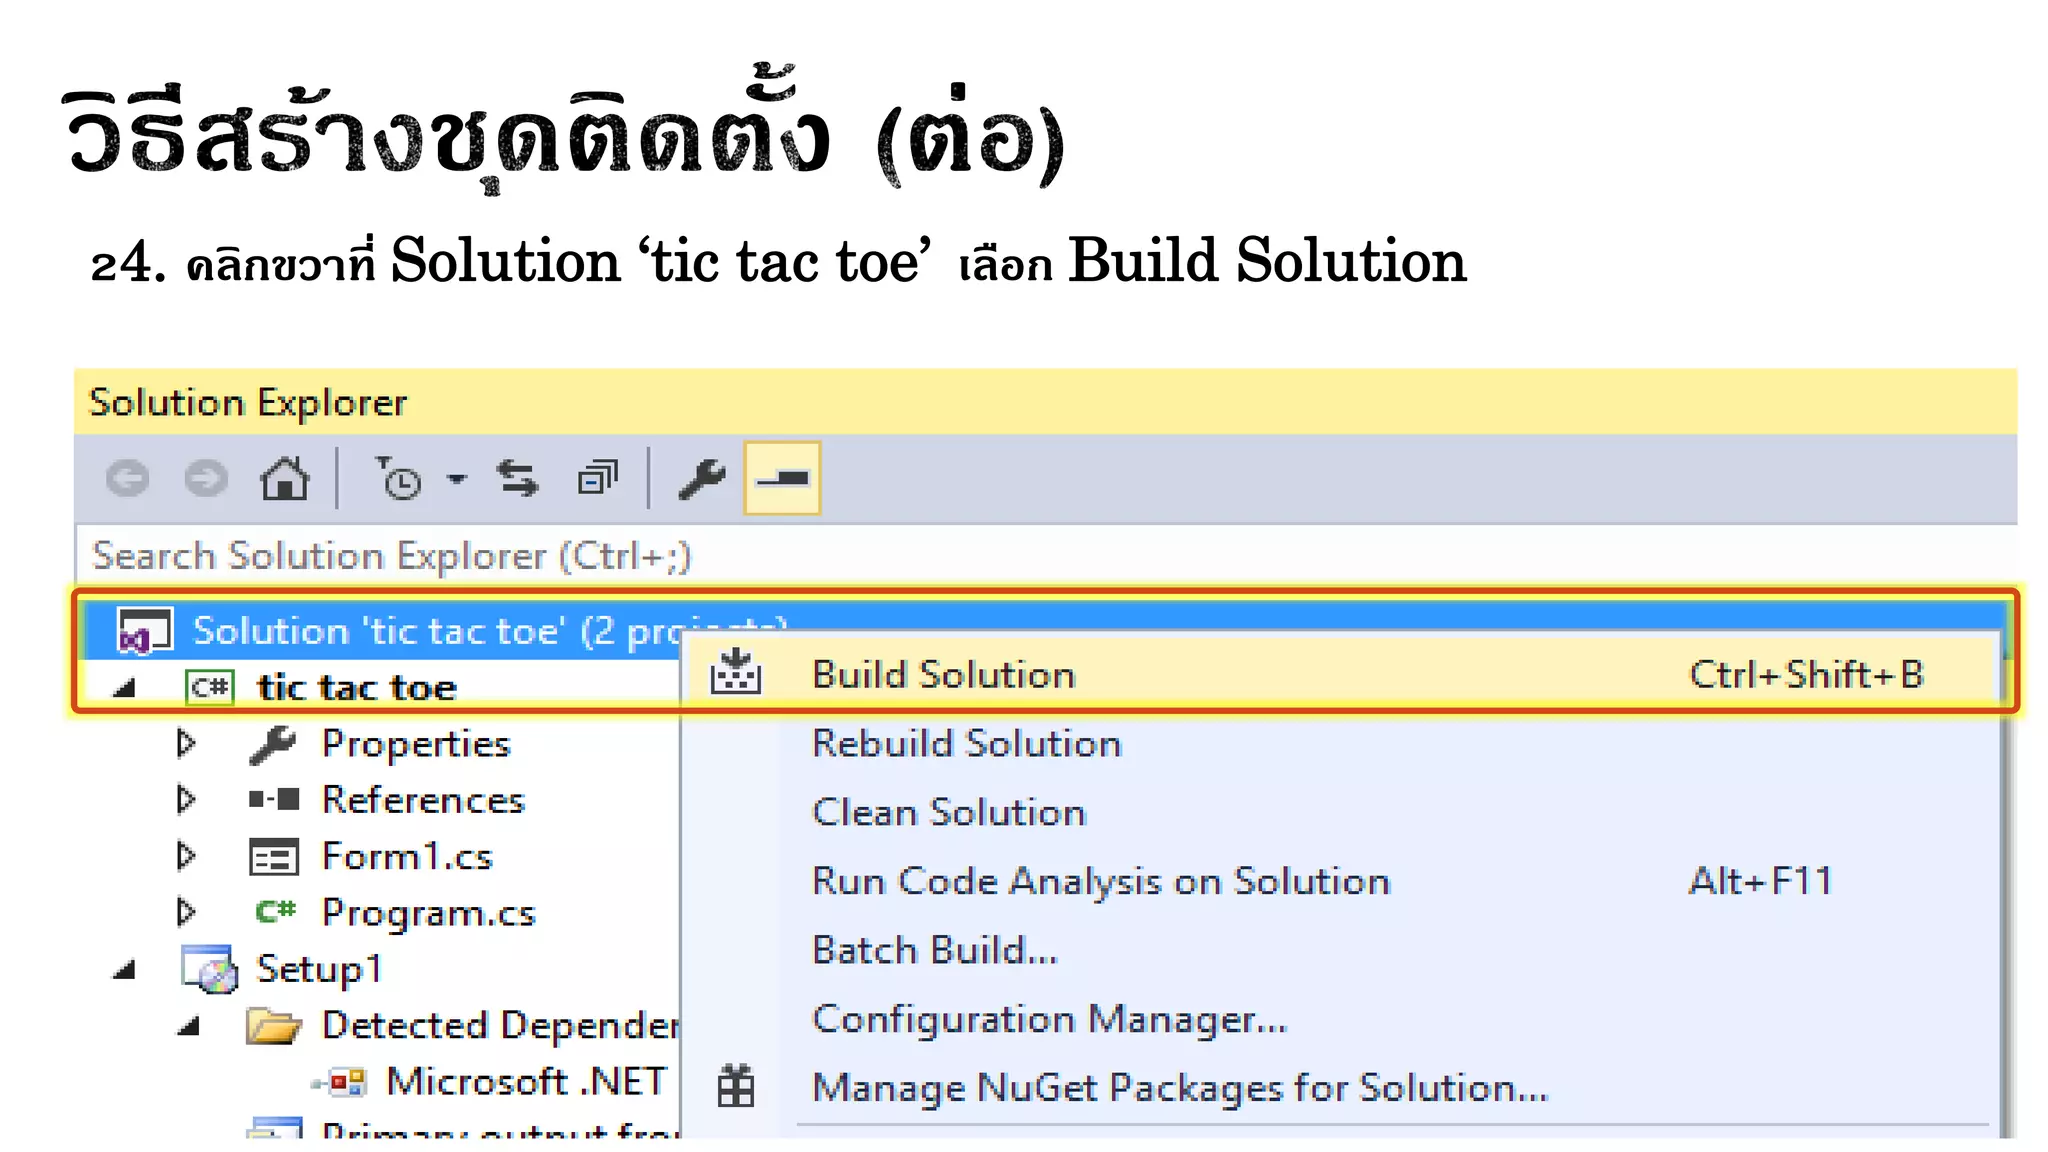The image size is (2048, 1152).
Task: Select References in the project tree
Action: (423, 800)
